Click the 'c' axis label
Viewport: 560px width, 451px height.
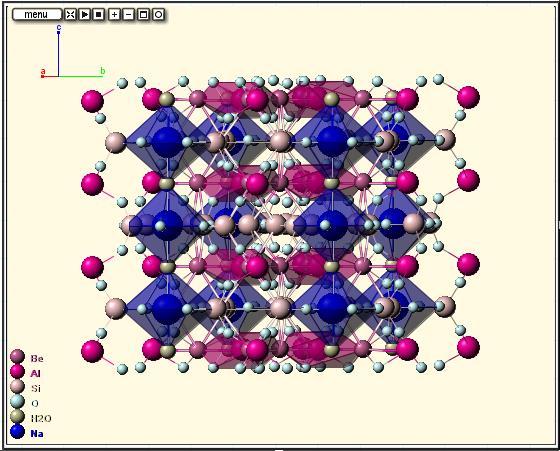tap(59, 27)
